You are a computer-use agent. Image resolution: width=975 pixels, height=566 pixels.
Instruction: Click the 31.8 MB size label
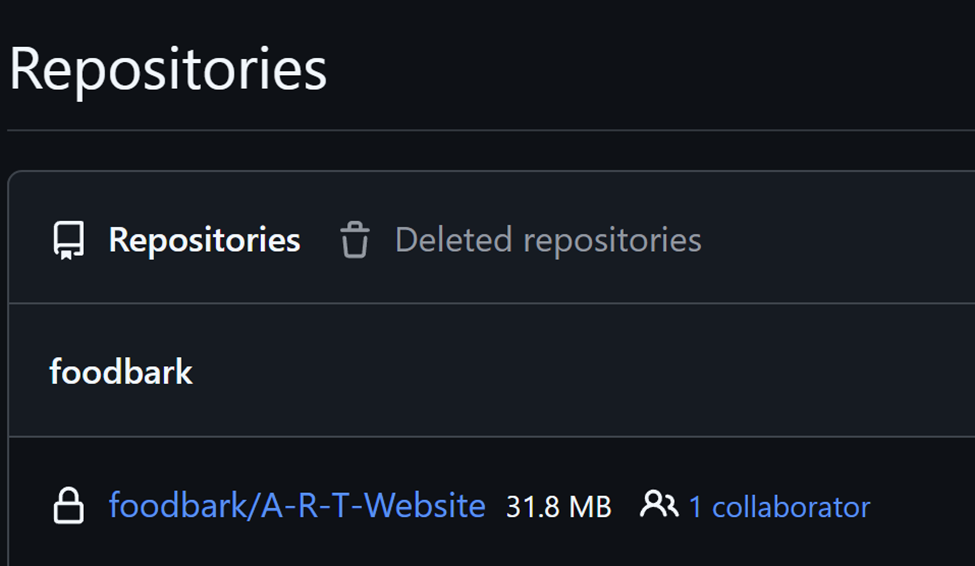(558, 507)
